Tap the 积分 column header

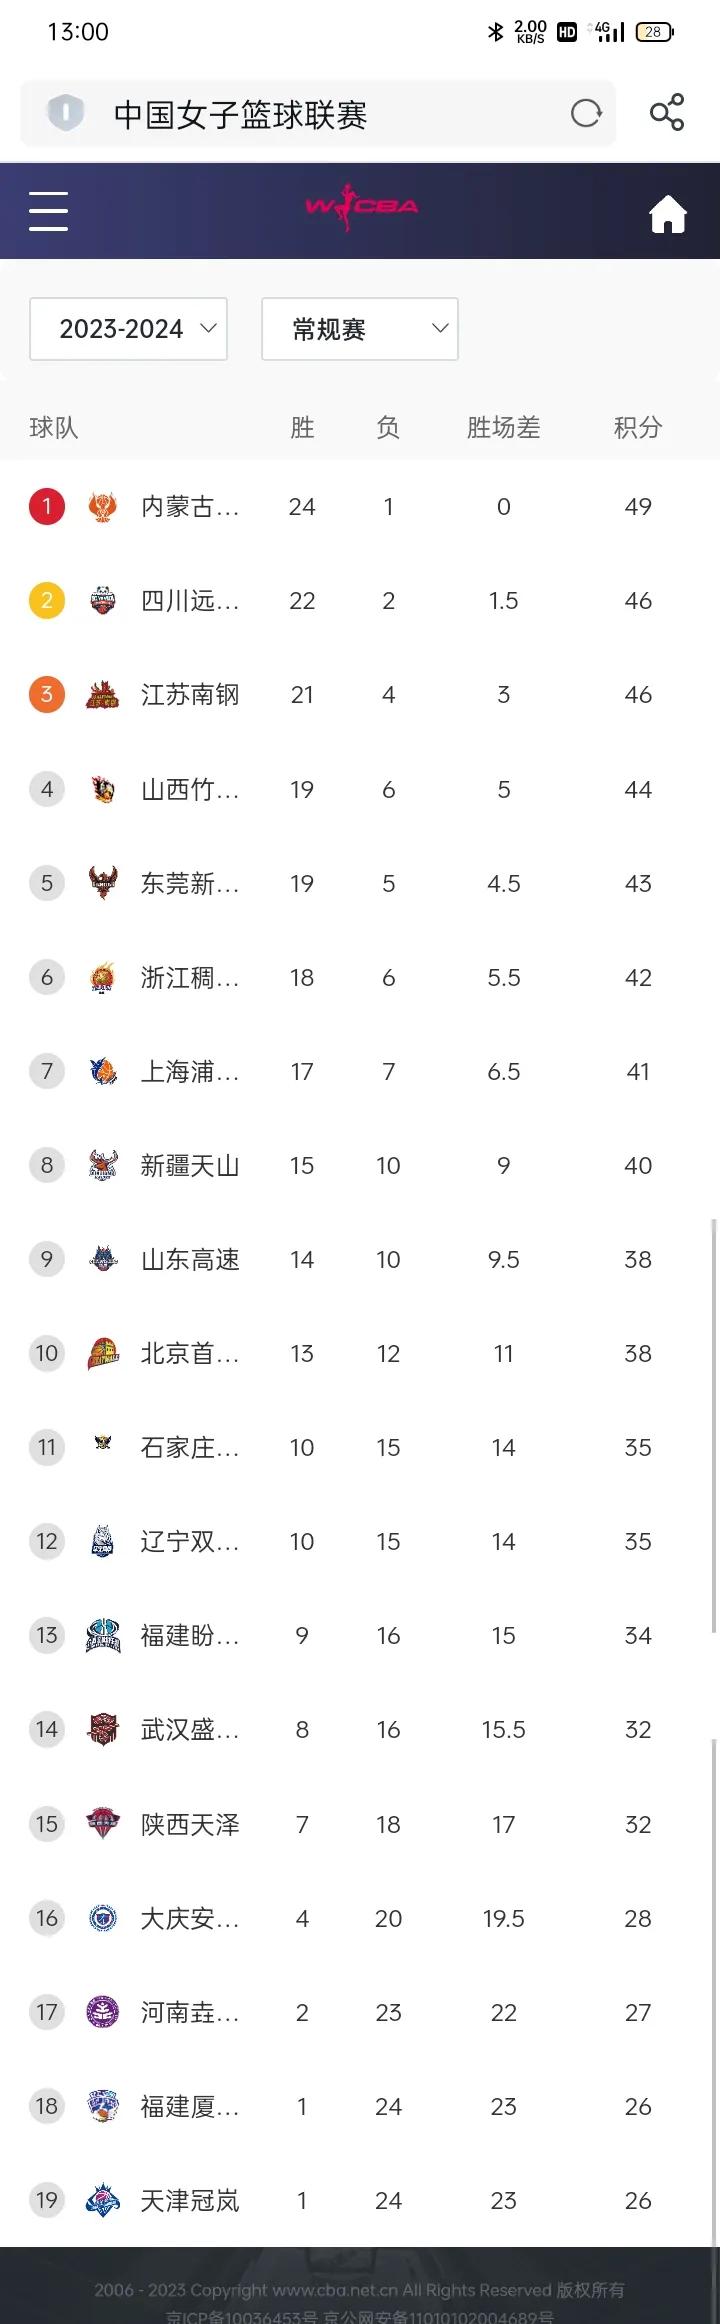[638, 428]
